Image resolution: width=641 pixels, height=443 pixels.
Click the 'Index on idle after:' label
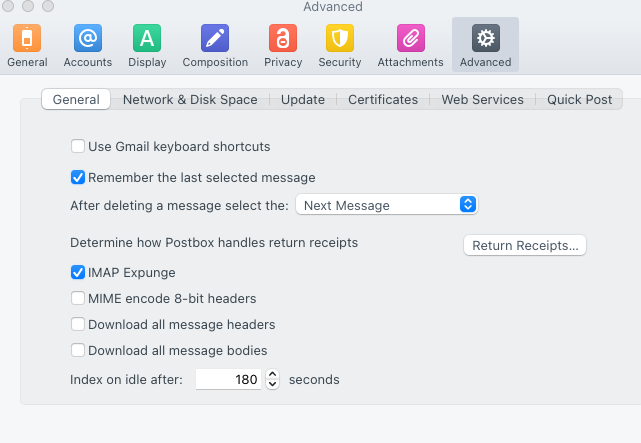(126, 380)
